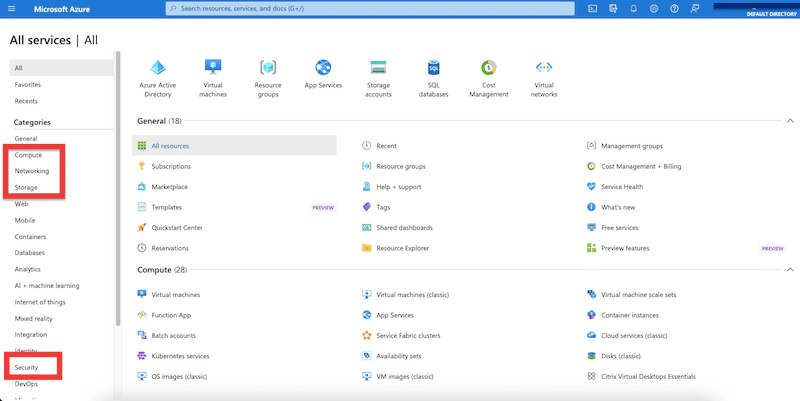Choose the Containers category
Image resolution: width=800 pixels, height=401 pixels.
[30, 237]
